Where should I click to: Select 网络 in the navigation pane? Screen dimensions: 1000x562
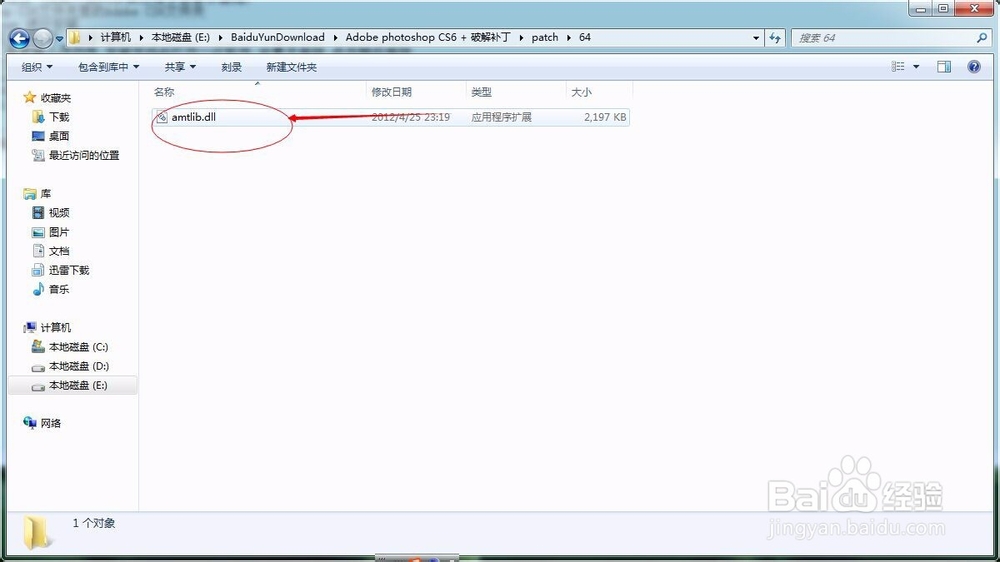(51, 423)
